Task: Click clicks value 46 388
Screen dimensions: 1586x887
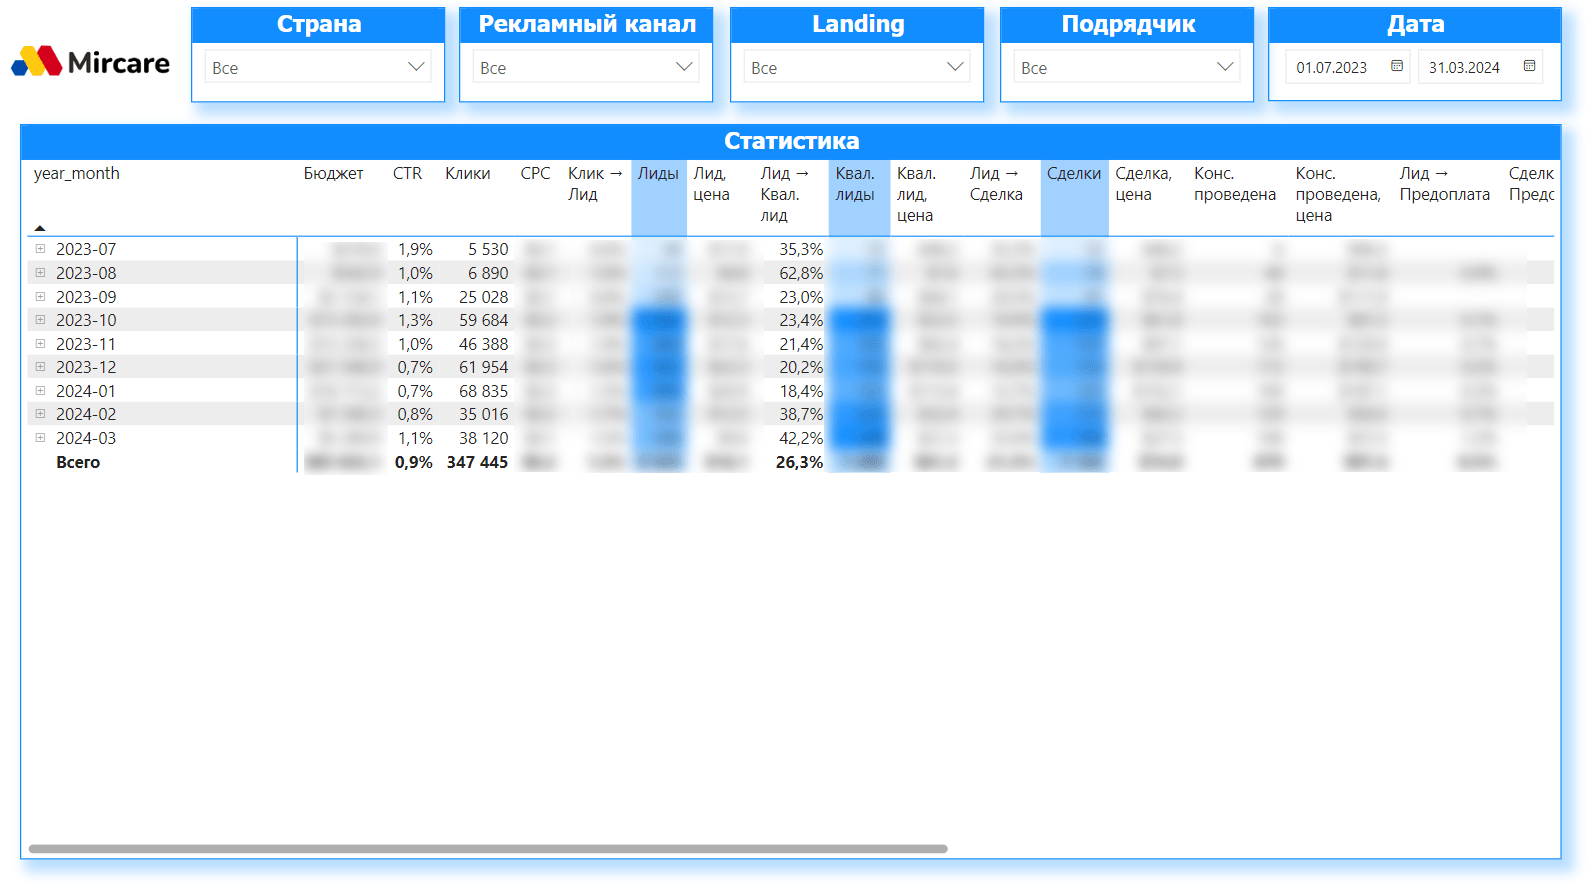Action: coord(484,344)
